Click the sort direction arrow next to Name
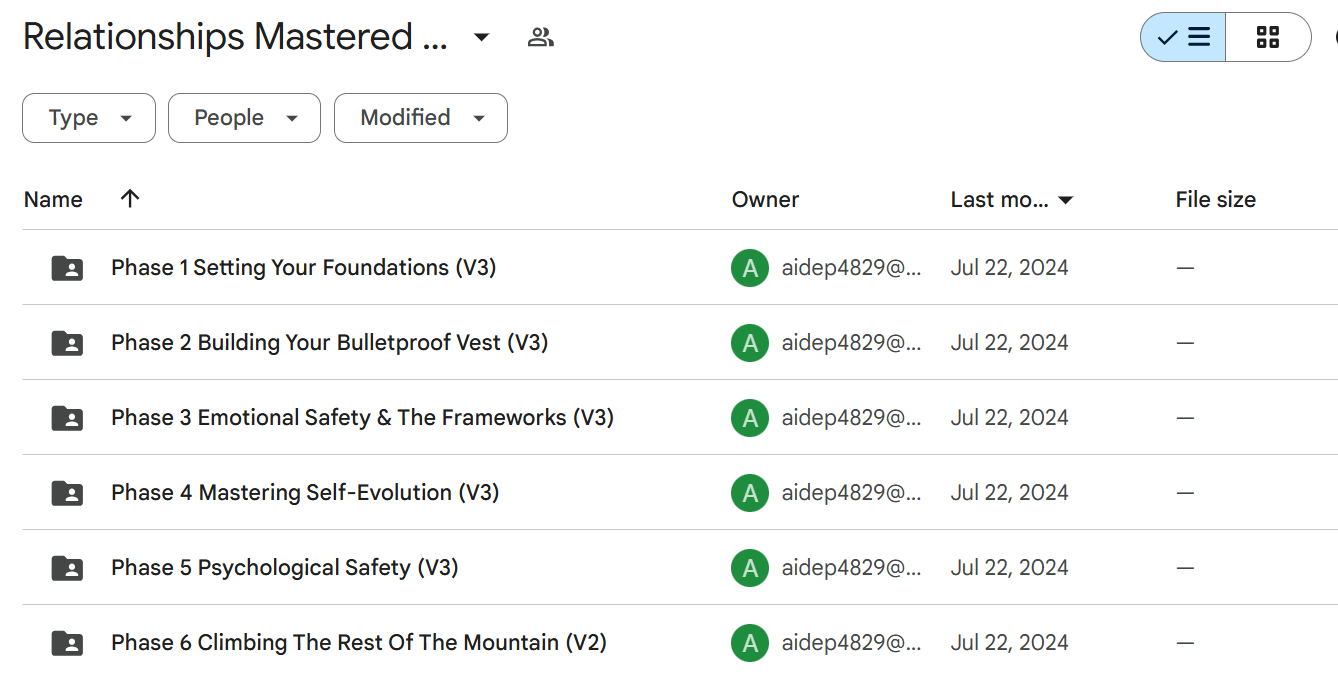Screen dimensions: 1338x675 click(129, 198)
